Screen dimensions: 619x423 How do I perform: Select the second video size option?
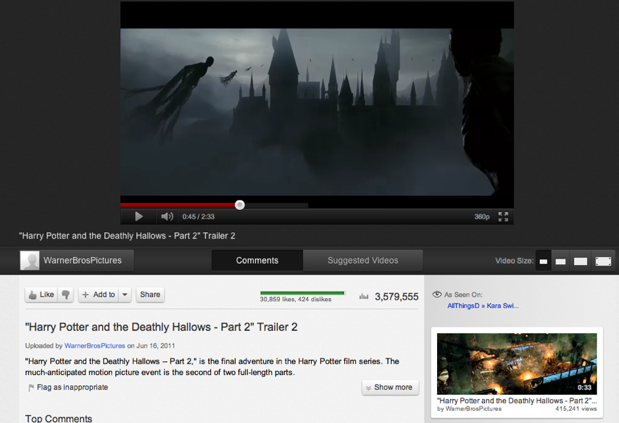pyautogui.click(x=561, y=261)
